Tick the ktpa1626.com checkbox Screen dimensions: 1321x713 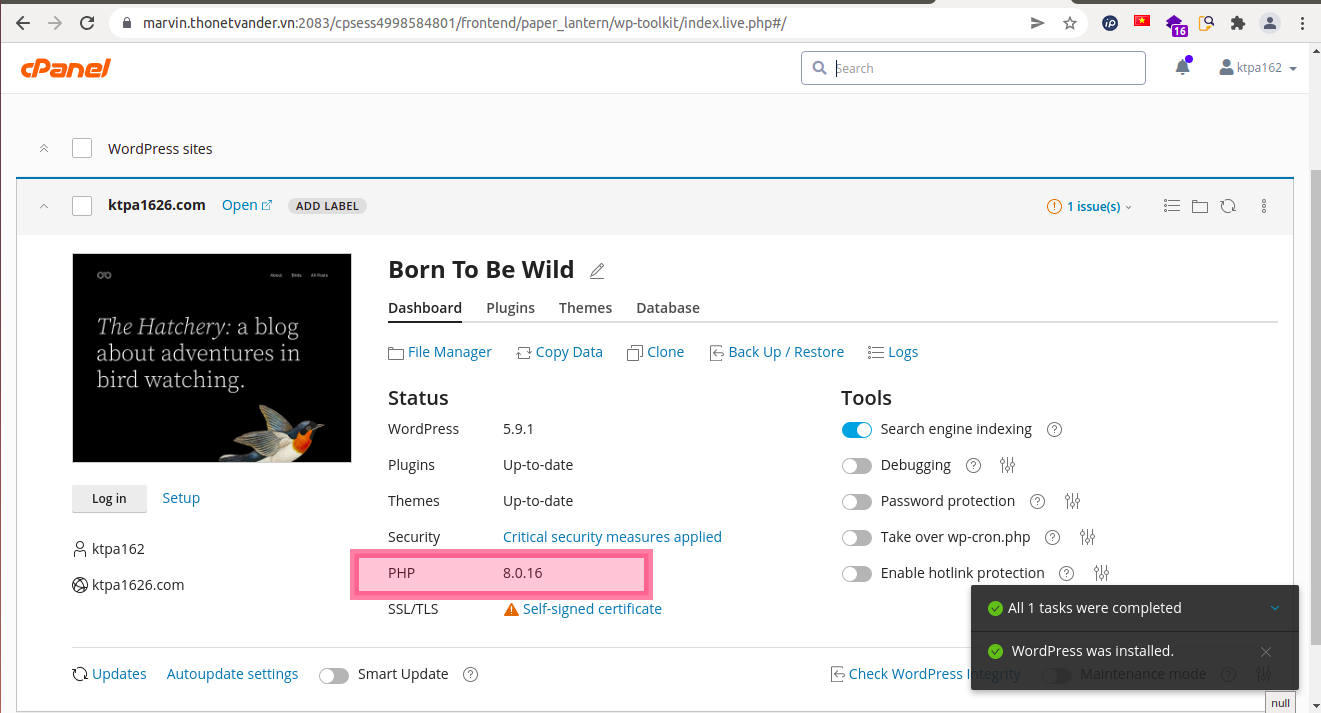click(x=82, y=206)
